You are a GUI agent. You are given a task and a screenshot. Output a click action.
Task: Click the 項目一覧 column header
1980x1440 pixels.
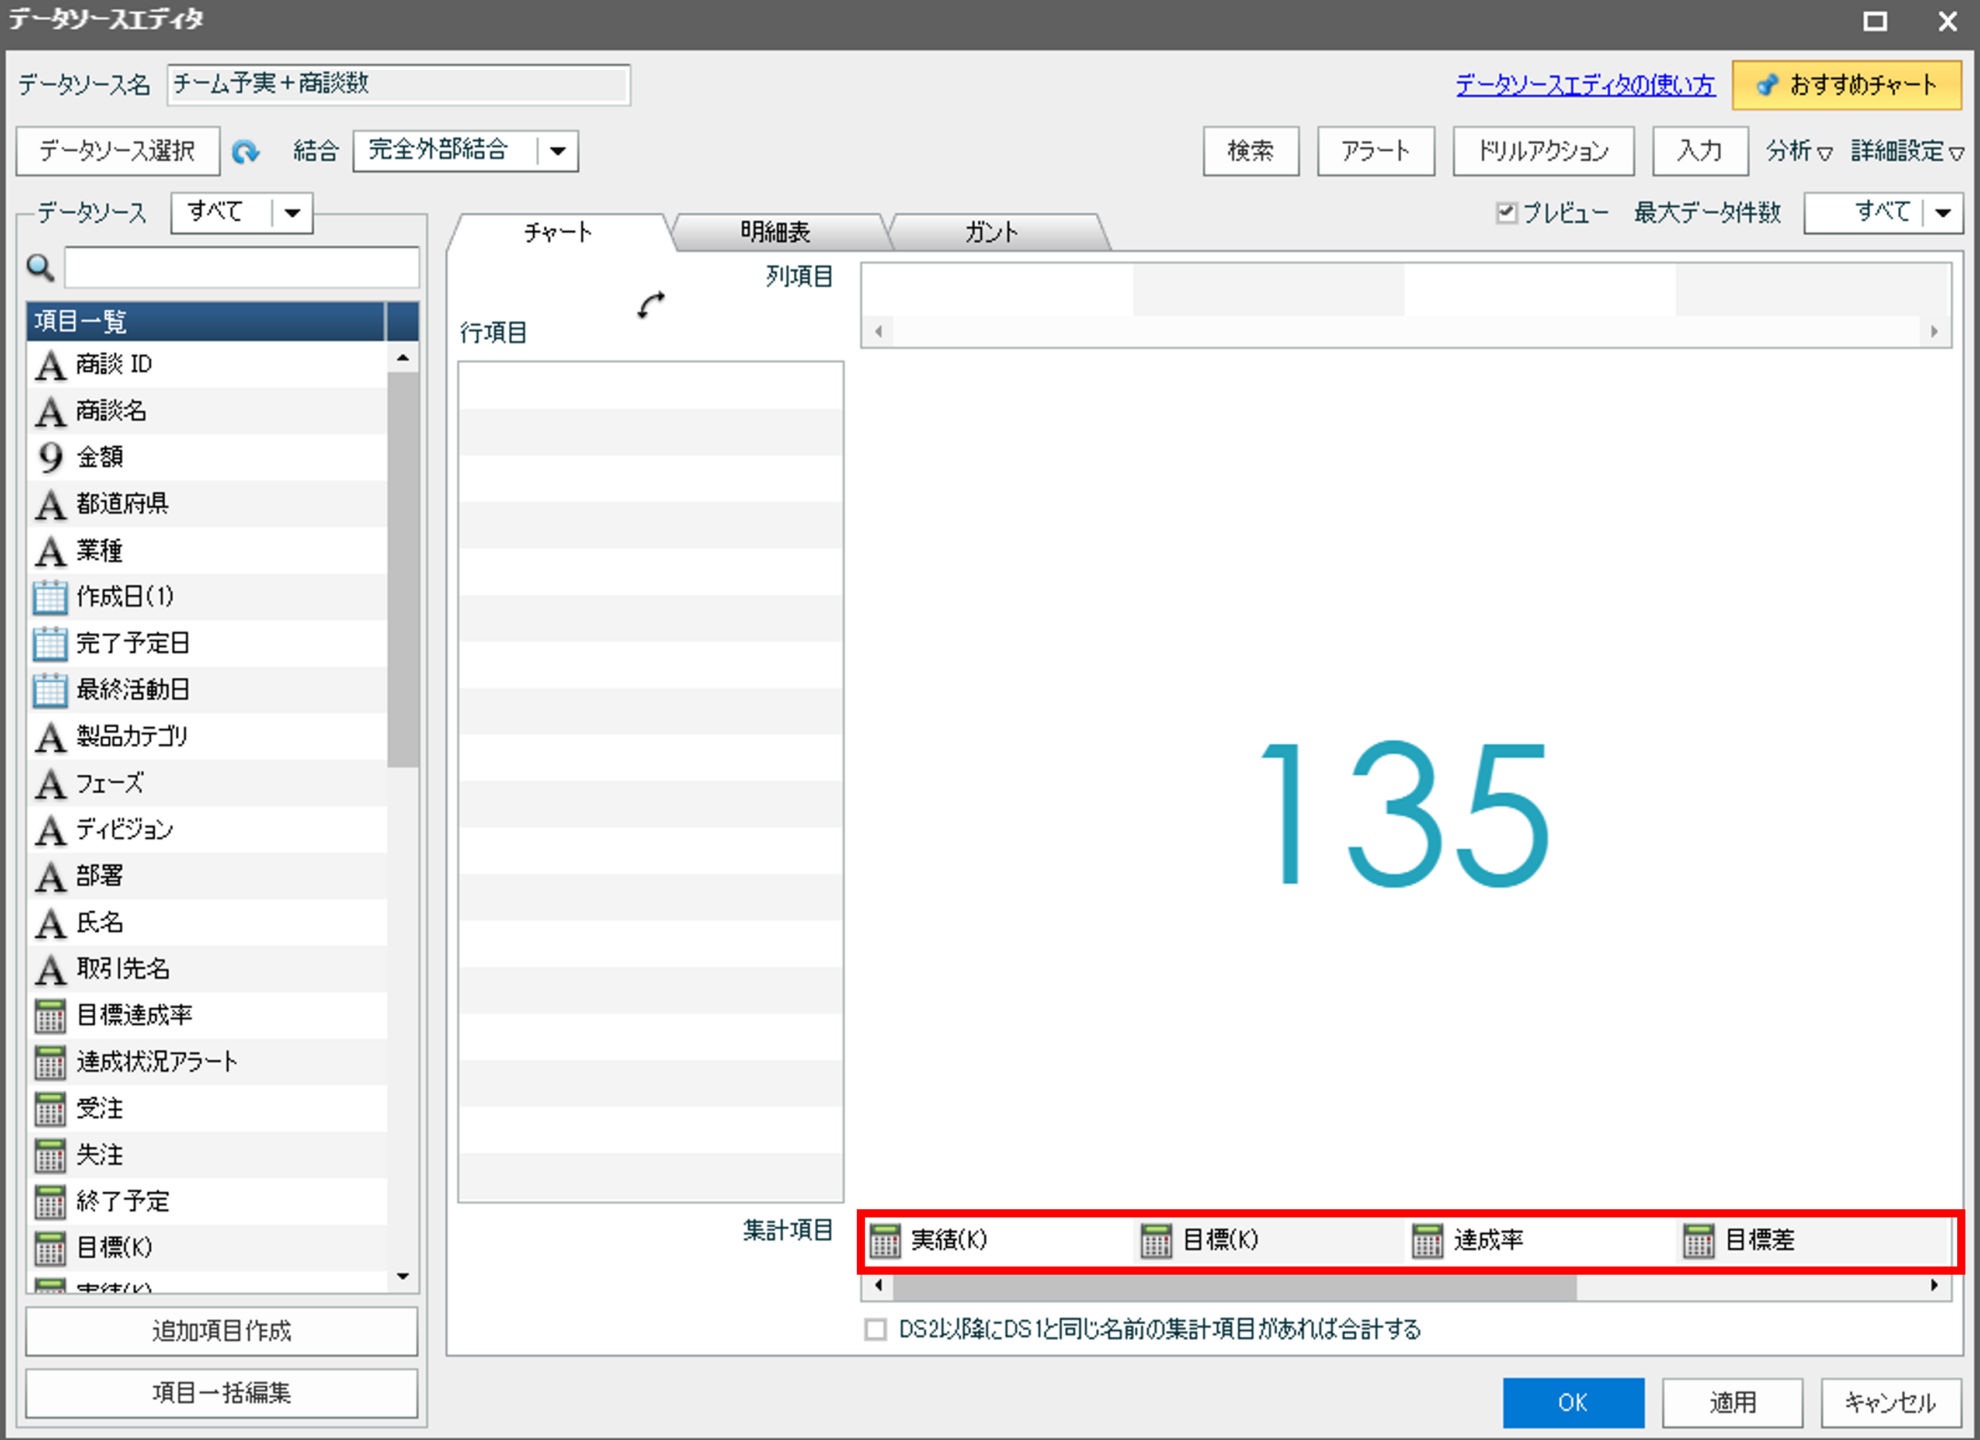206,321
